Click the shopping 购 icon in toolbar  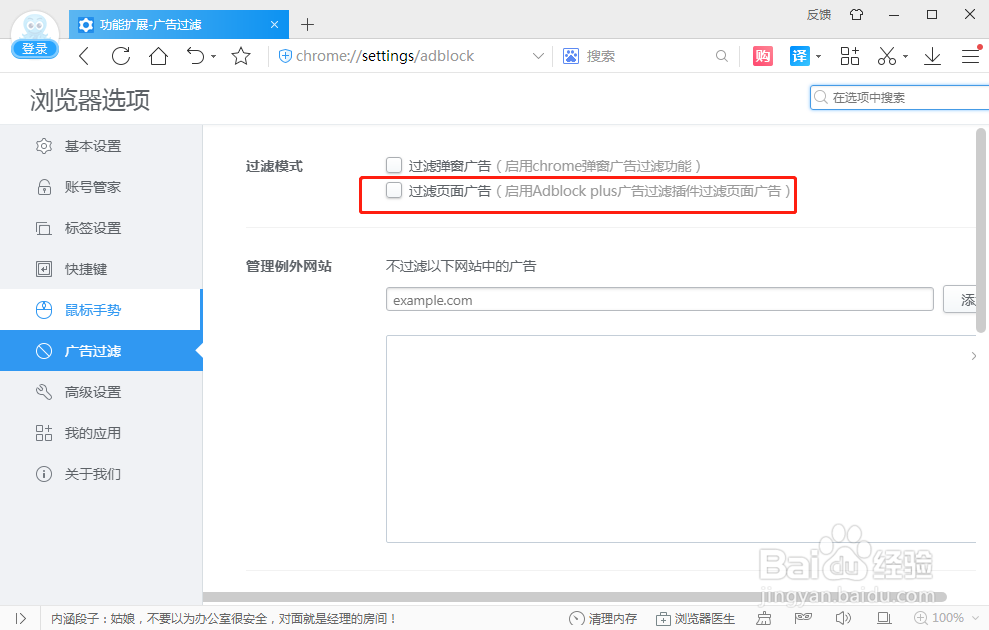(x=762, y=56)
